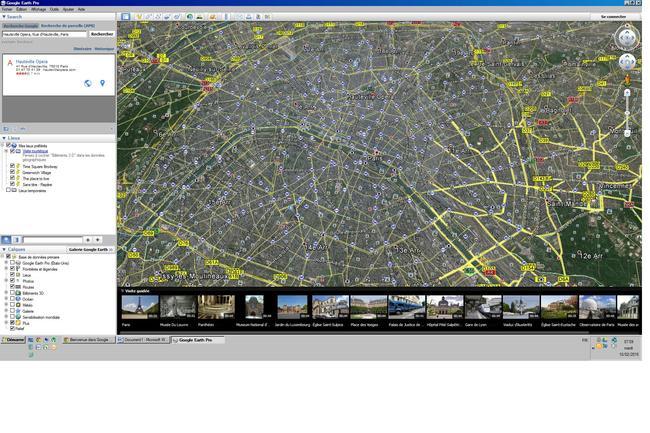This screenshot has width=650, height=433.
Task: Open the Windows Démarrer start button
Action: 13,340
